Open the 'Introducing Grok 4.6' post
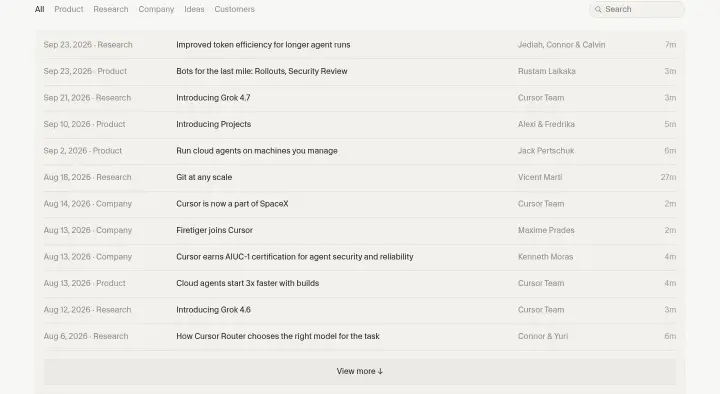The image size is (720, 394). (214, 310)
